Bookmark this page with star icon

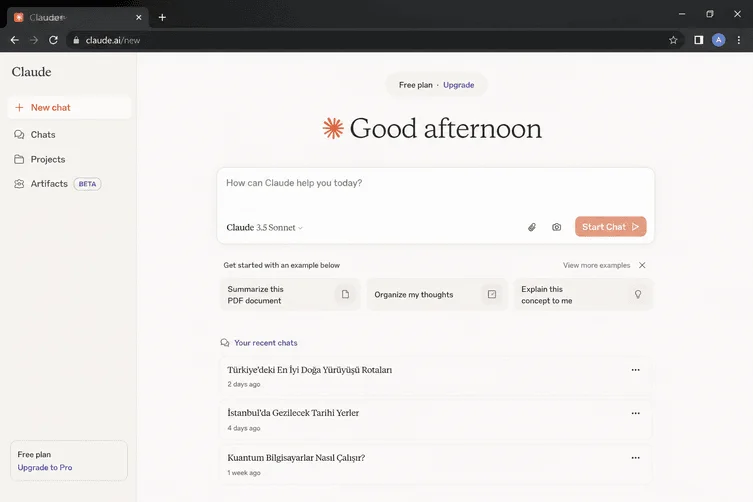pos(673,40)
